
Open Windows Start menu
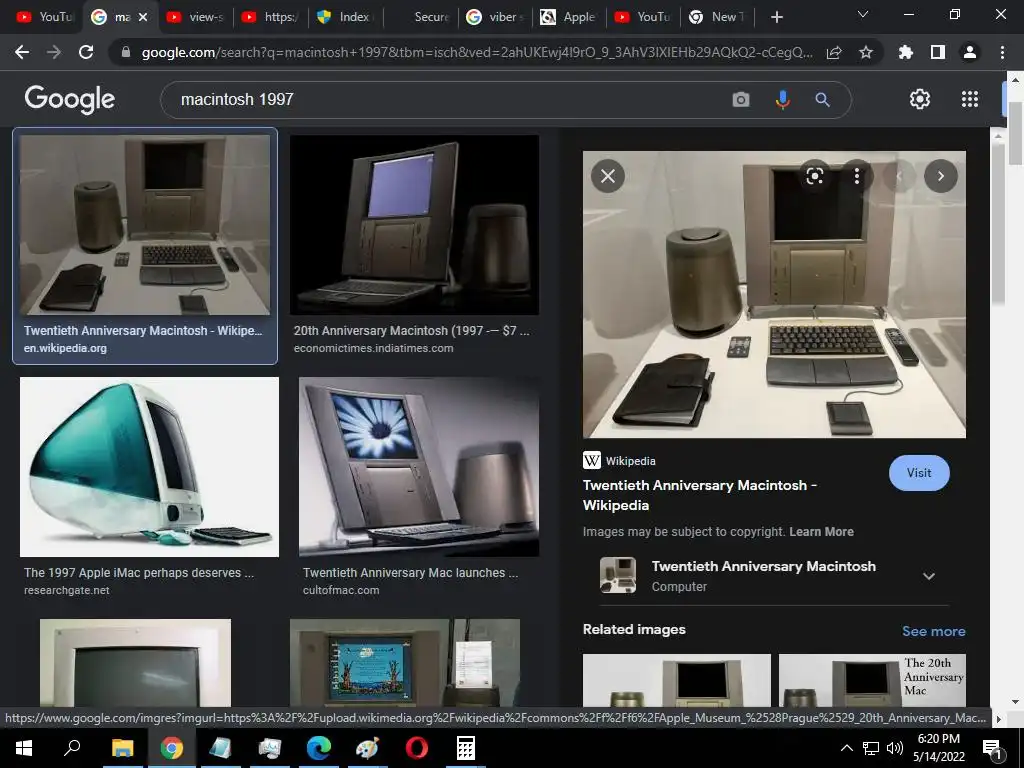pyautogui.click(x=24, y=748)
